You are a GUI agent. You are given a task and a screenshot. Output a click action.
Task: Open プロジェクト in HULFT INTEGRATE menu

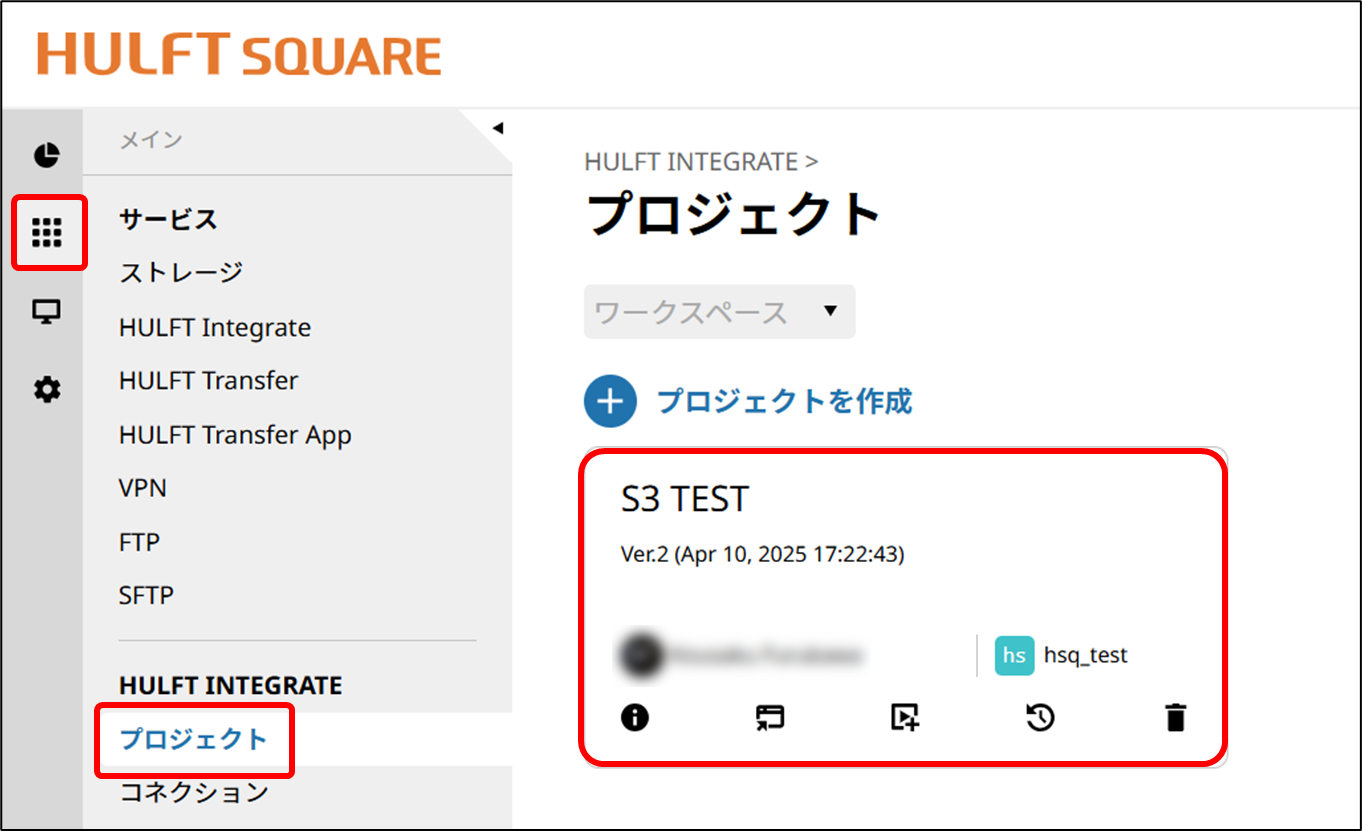coord(194,740)
